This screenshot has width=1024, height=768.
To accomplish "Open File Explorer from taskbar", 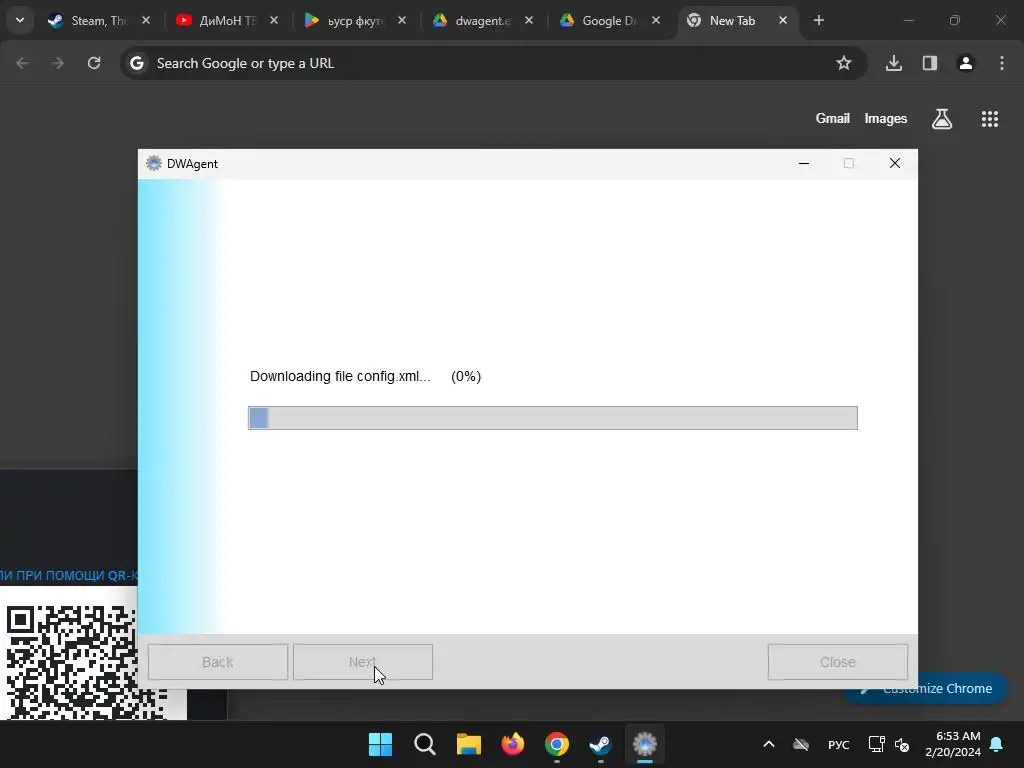I will pyautogui.click(x=468, y=744).
